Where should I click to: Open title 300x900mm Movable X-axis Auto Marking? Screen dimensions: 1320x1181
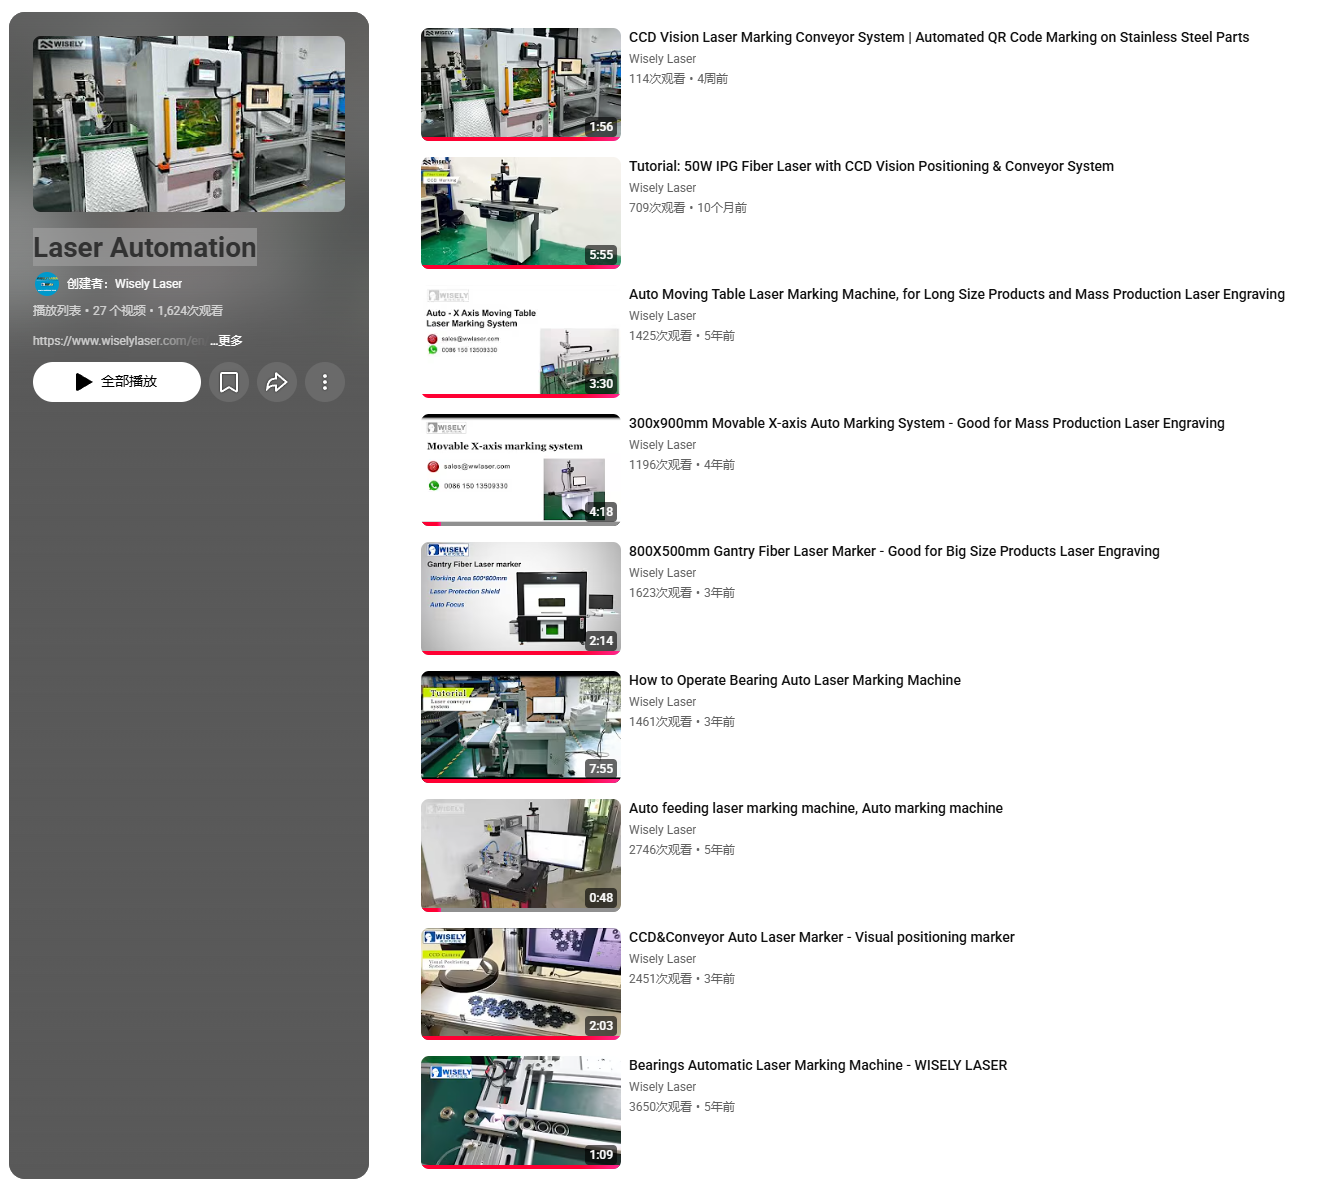tap(927, 423)
